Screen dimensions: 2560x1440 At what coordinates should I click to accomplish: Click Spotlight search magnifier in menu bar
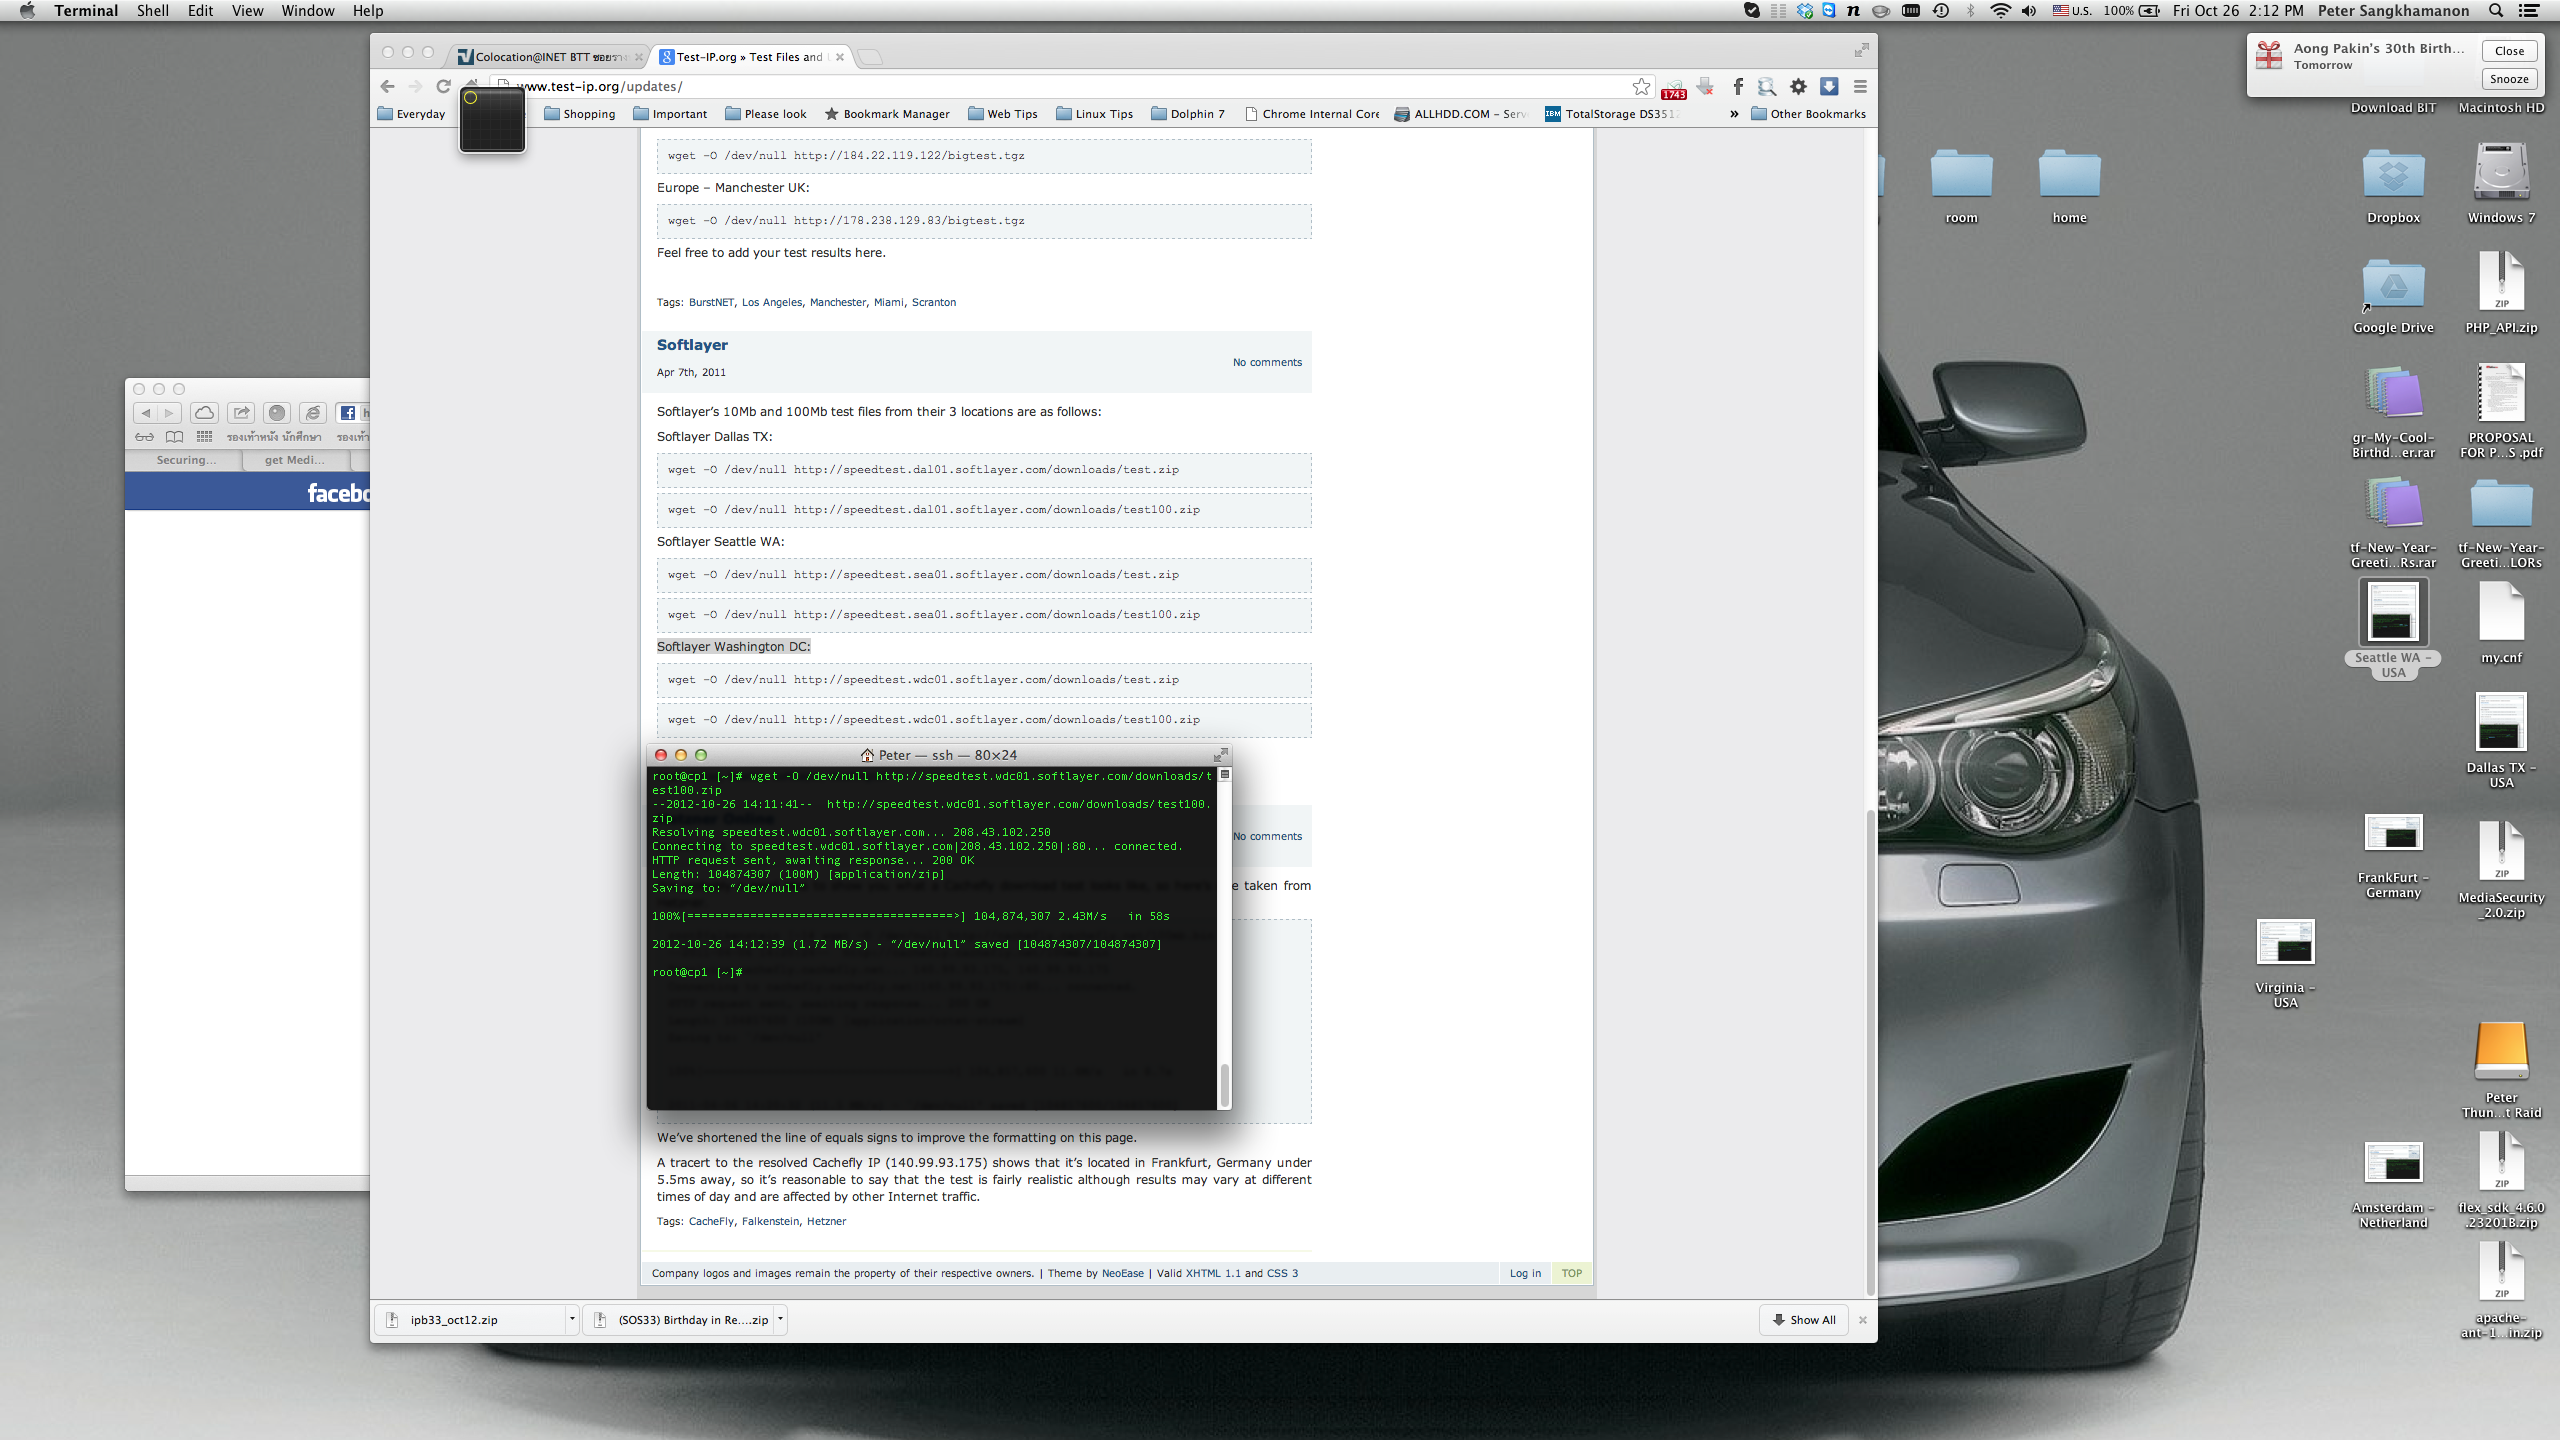pos(2497,11)
